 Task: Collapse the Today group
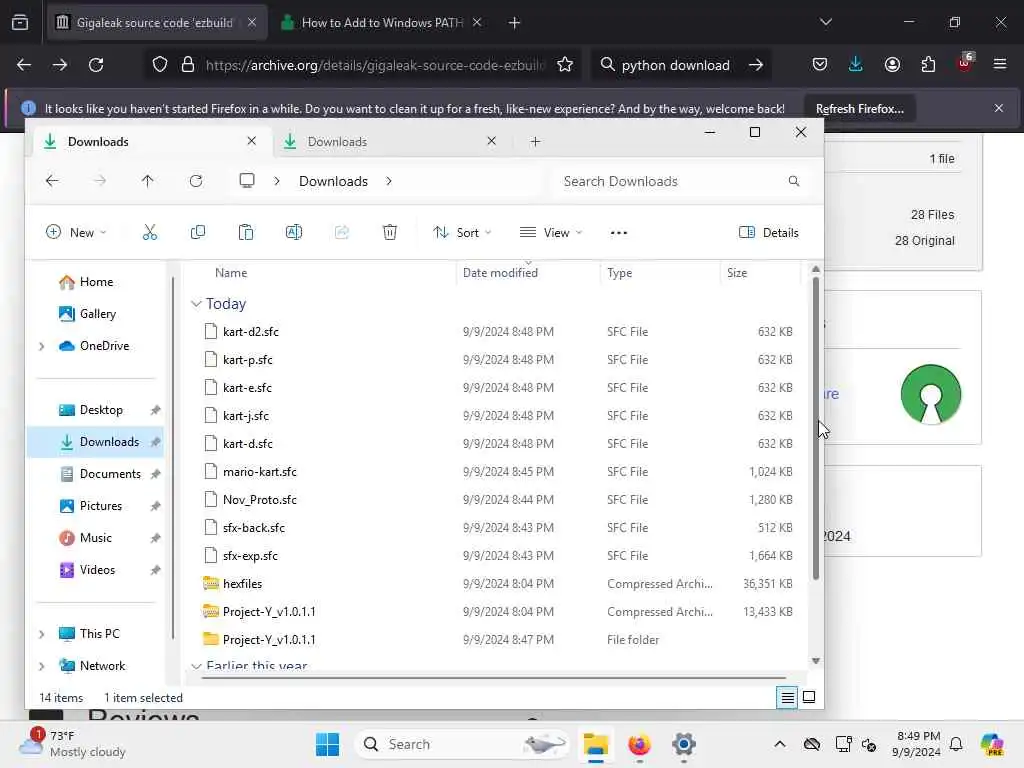[x=196, y=304]
